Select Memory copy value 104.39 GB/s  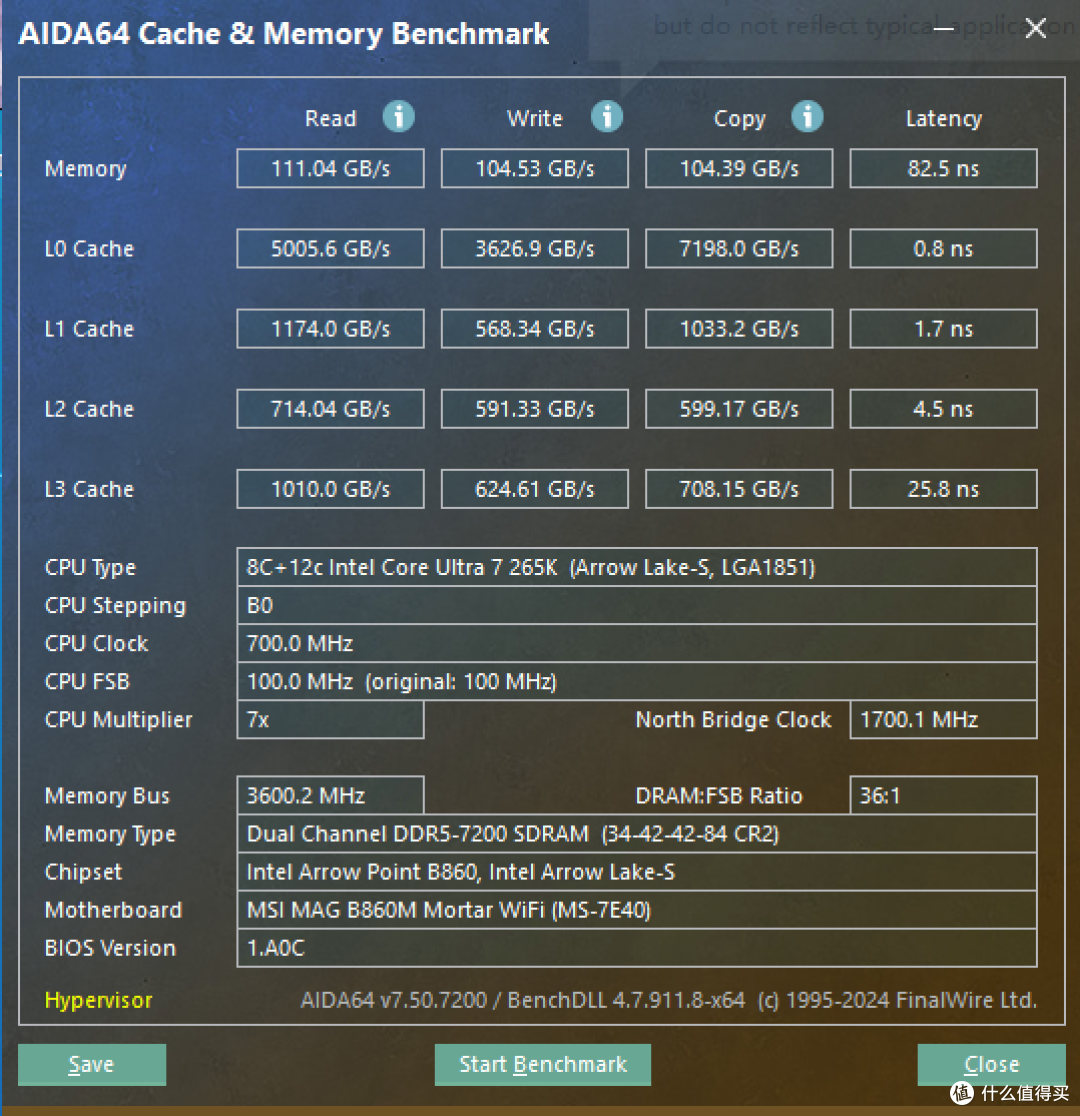(739, 169)
